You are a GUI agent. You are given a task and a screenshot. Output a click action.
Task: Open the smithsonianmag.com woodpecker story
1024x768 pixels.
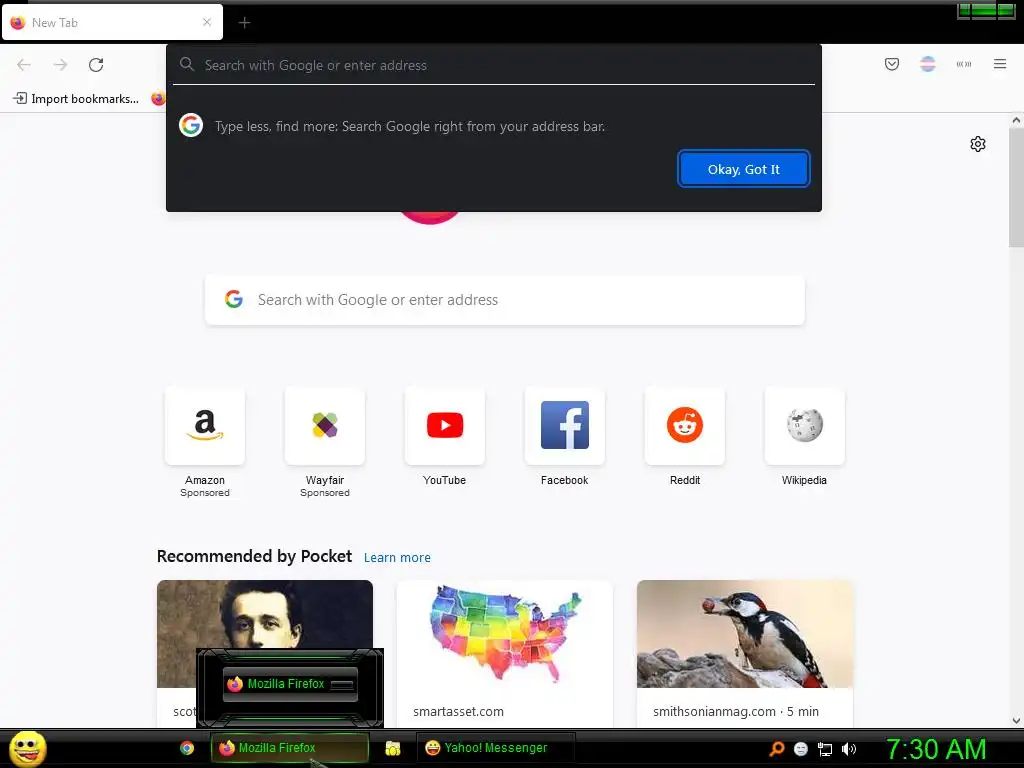[x=744, y=653]
